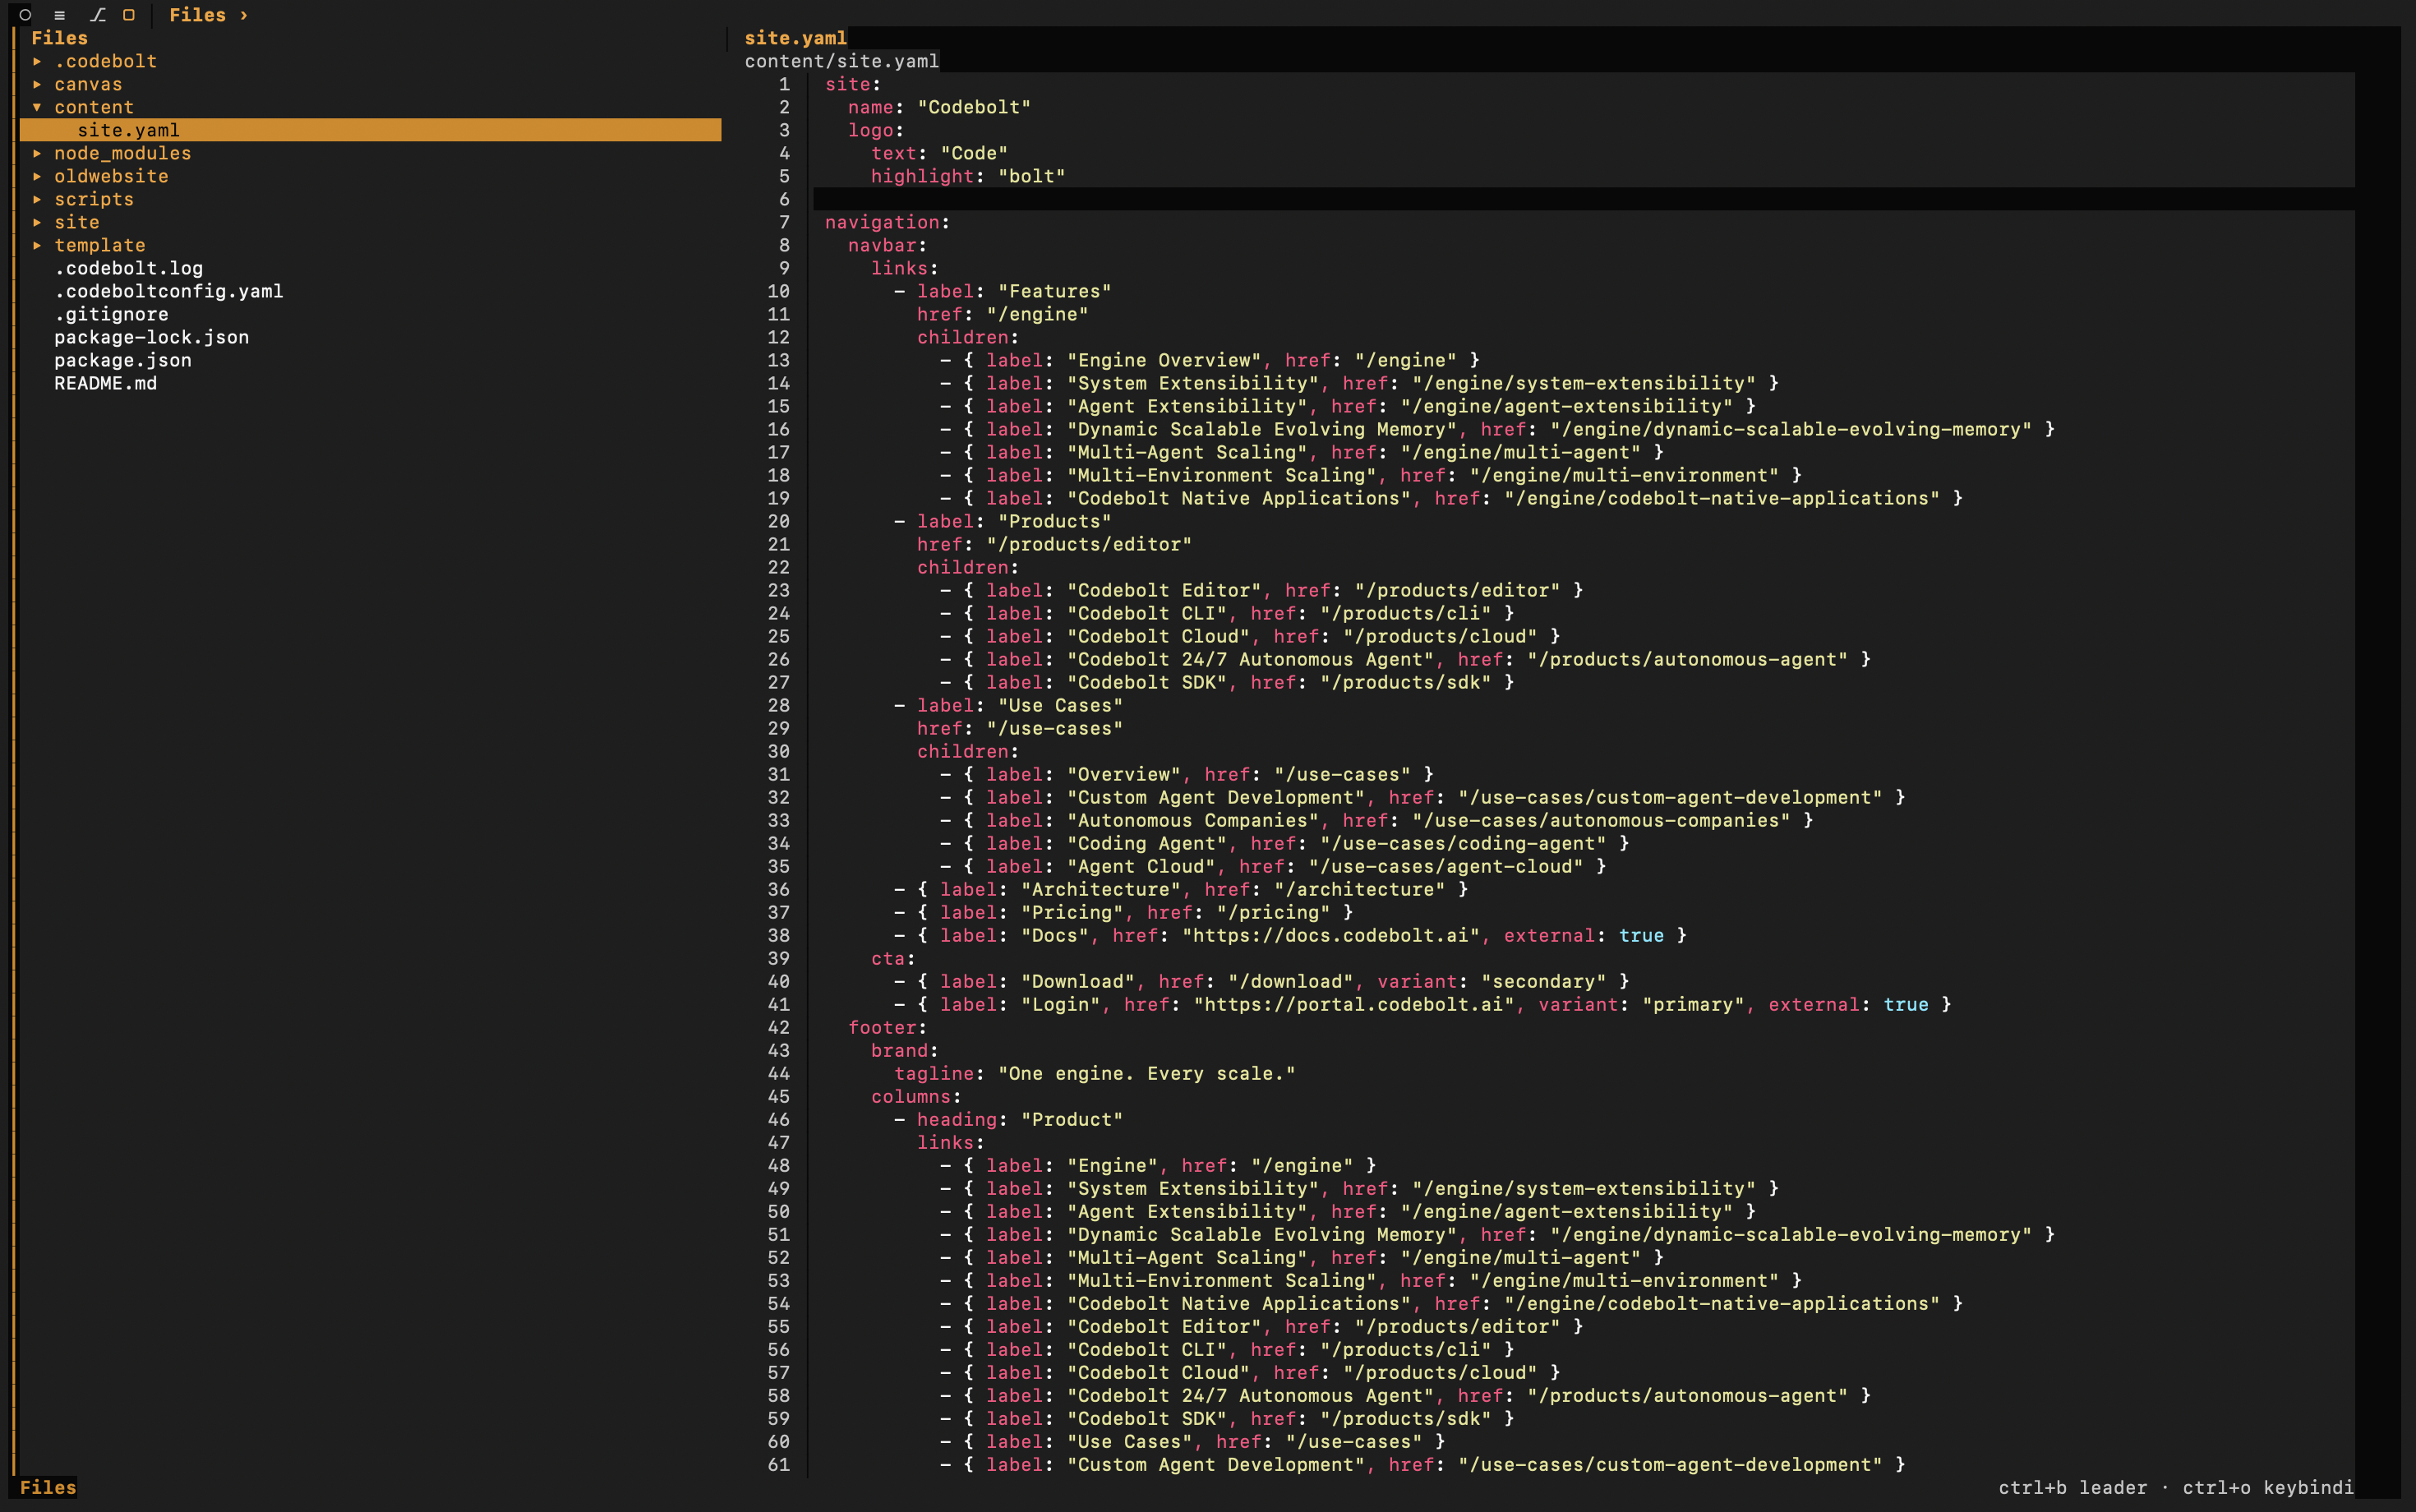Viewport: 2416px width, 1512px height.
Task: Expand the node_modules folder
Action: coord(37,153)
